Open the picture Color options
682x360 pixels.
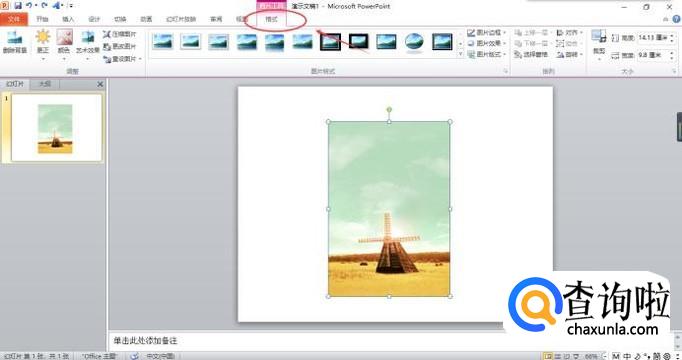(x=64, y=38)
